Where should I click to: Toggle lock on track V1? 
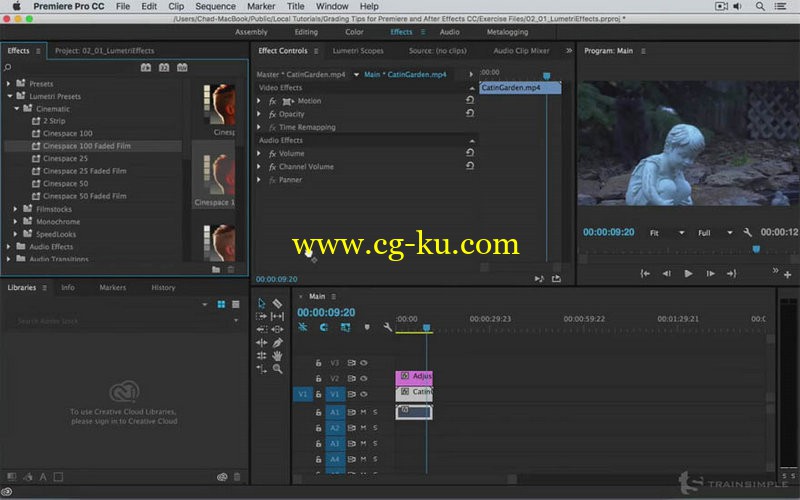[x=318, y=394]
